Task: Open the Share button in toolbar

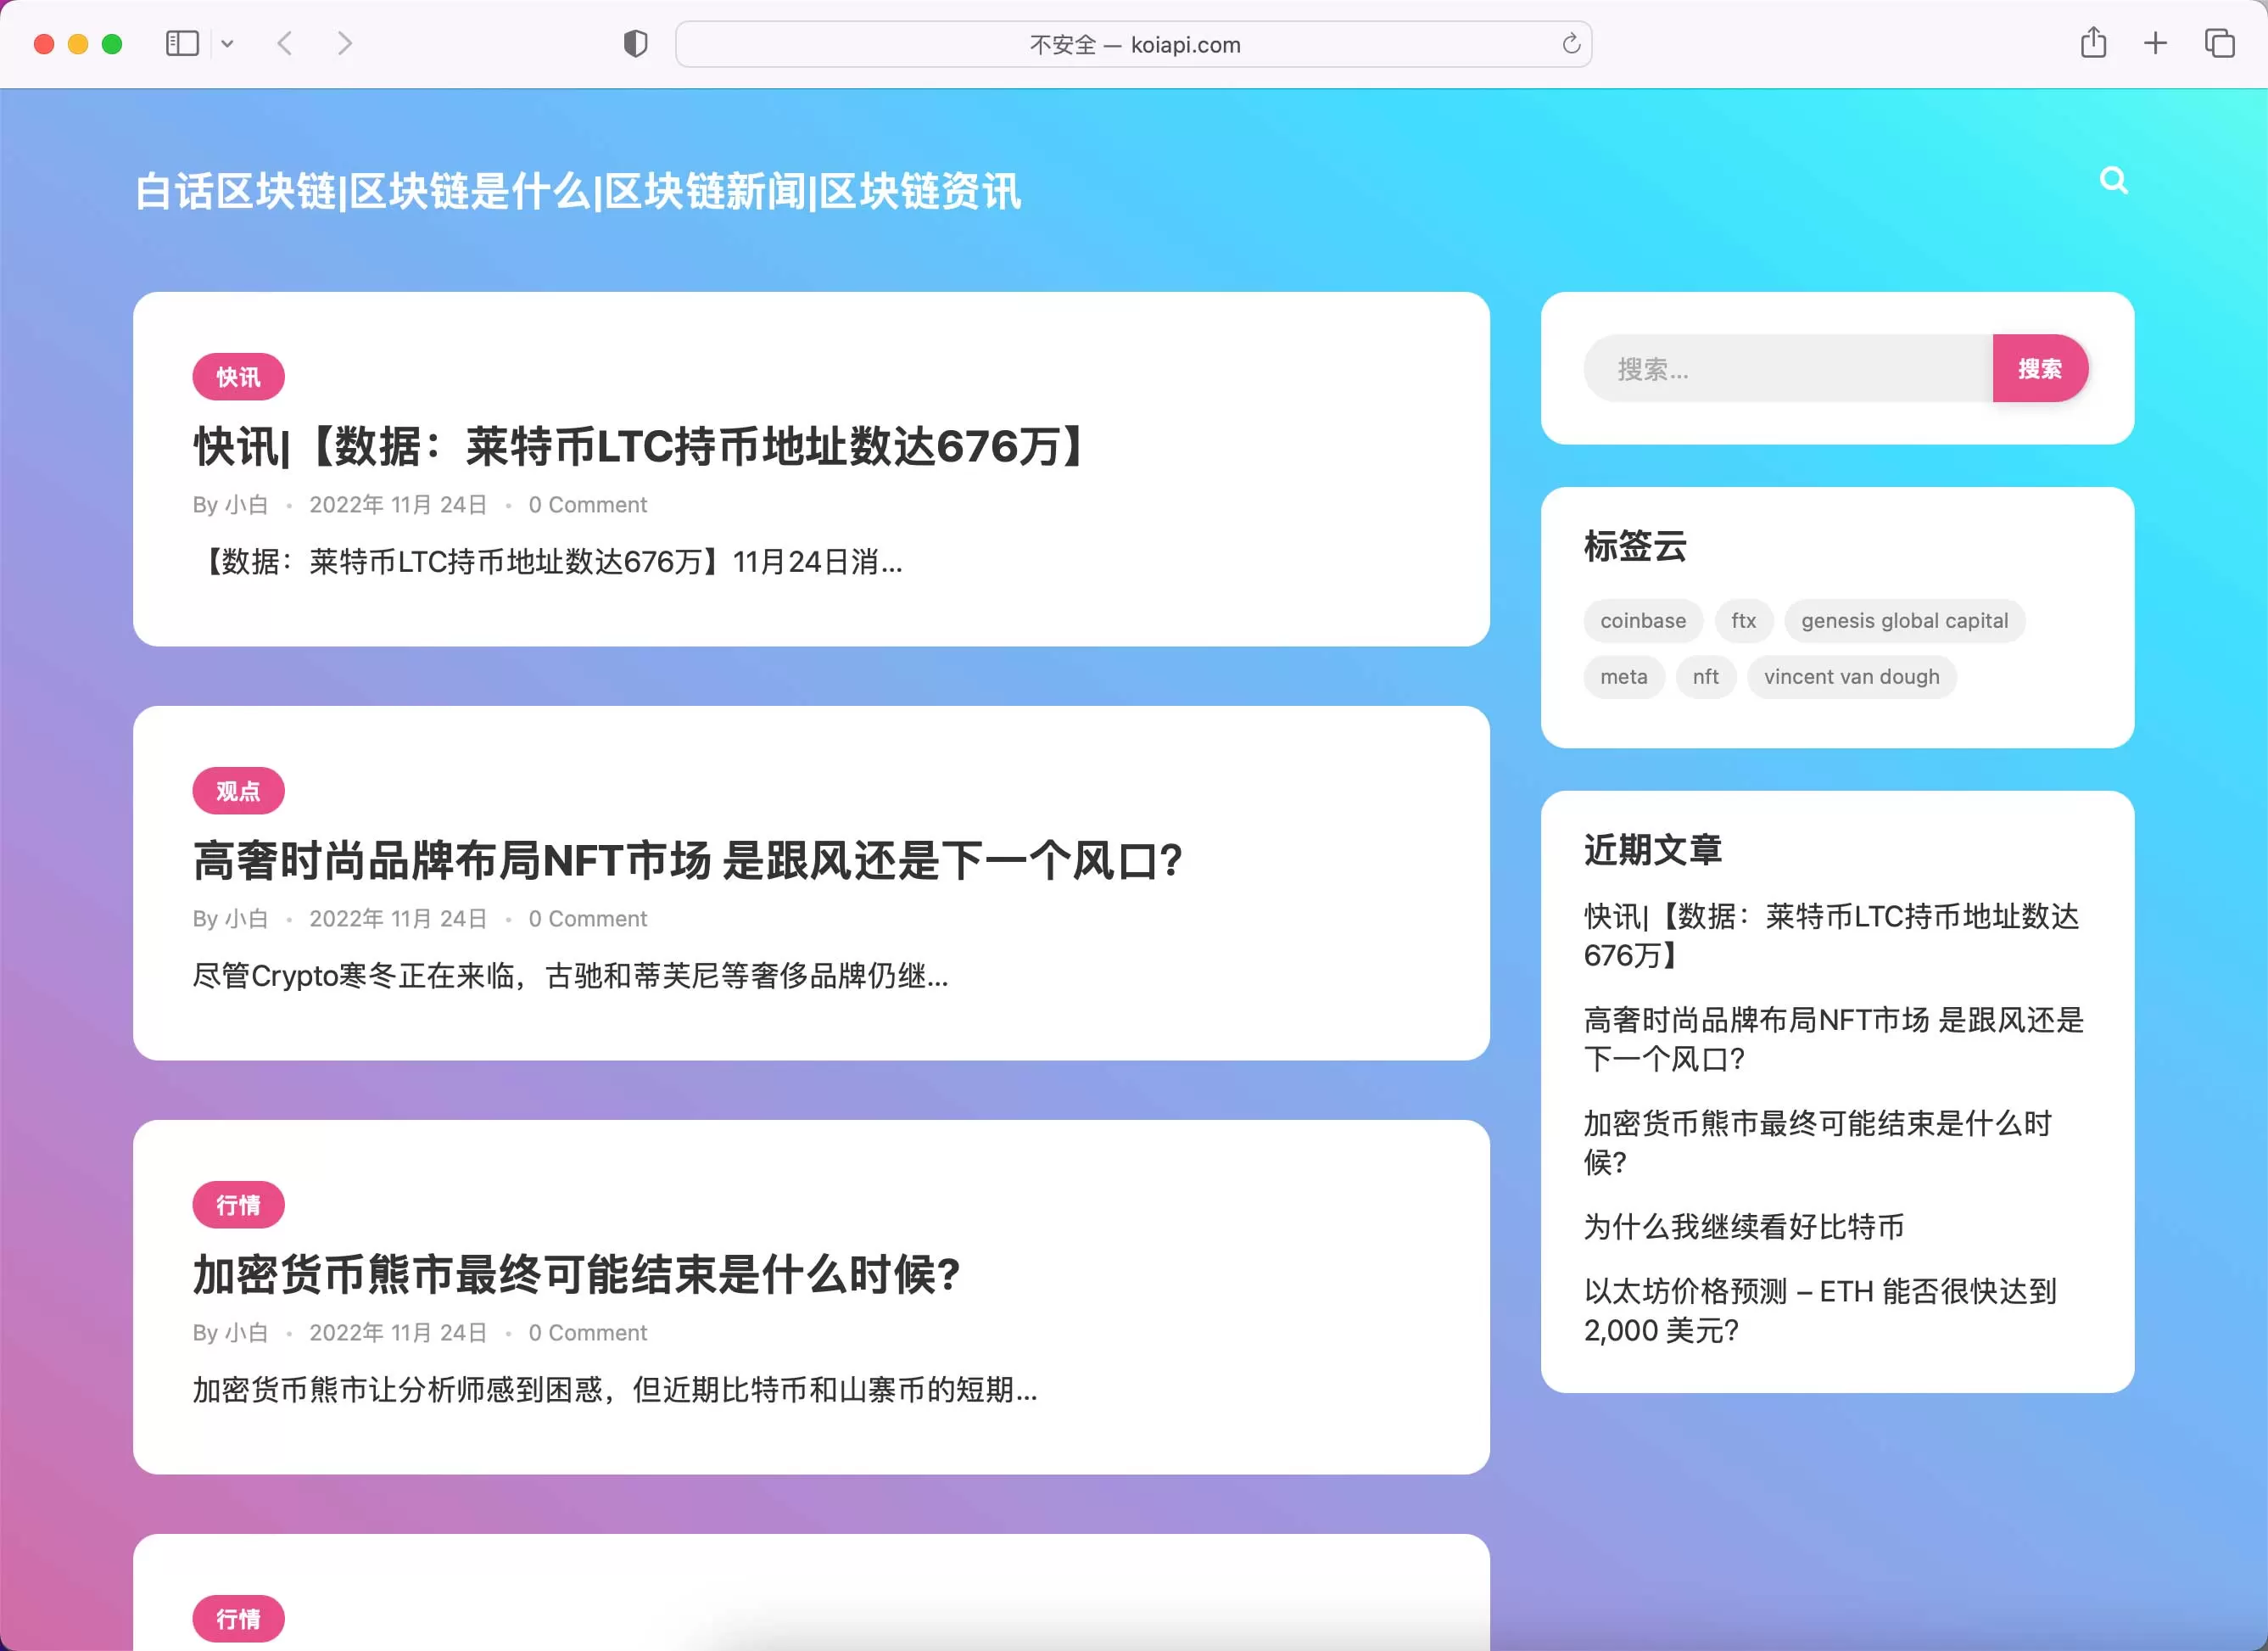Action: pos(2093,43)
